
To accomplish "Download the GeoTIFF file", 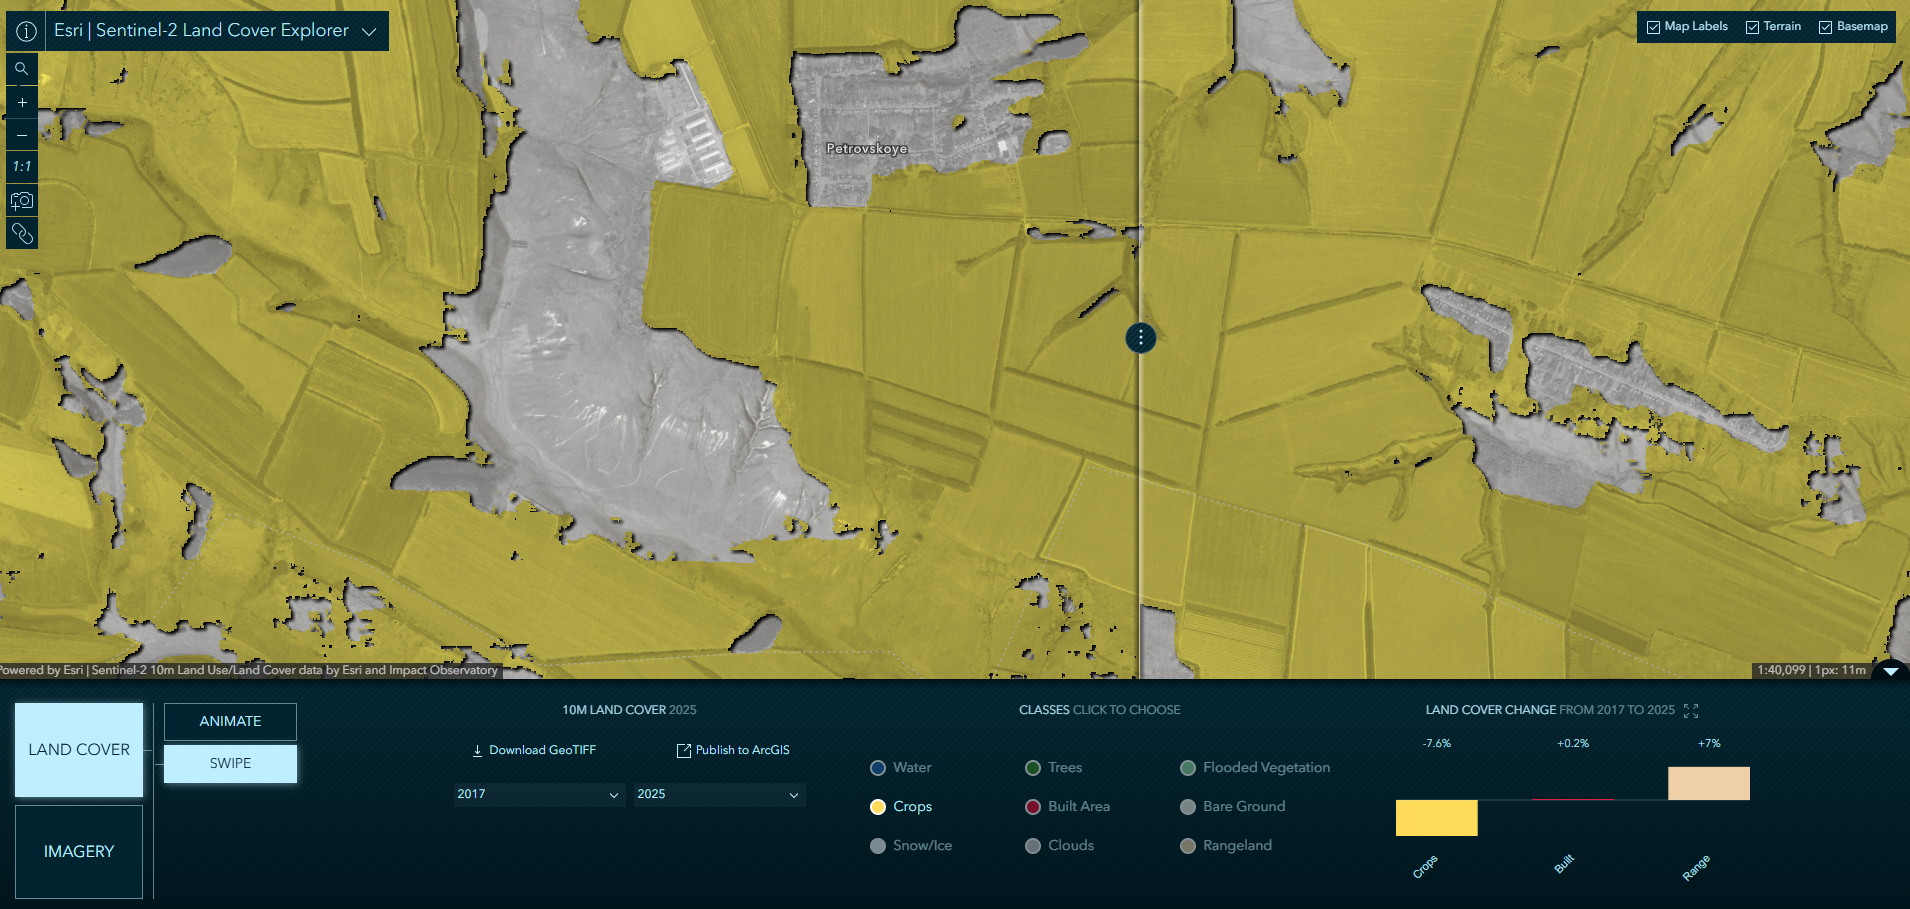I will (x=533, y=750).
